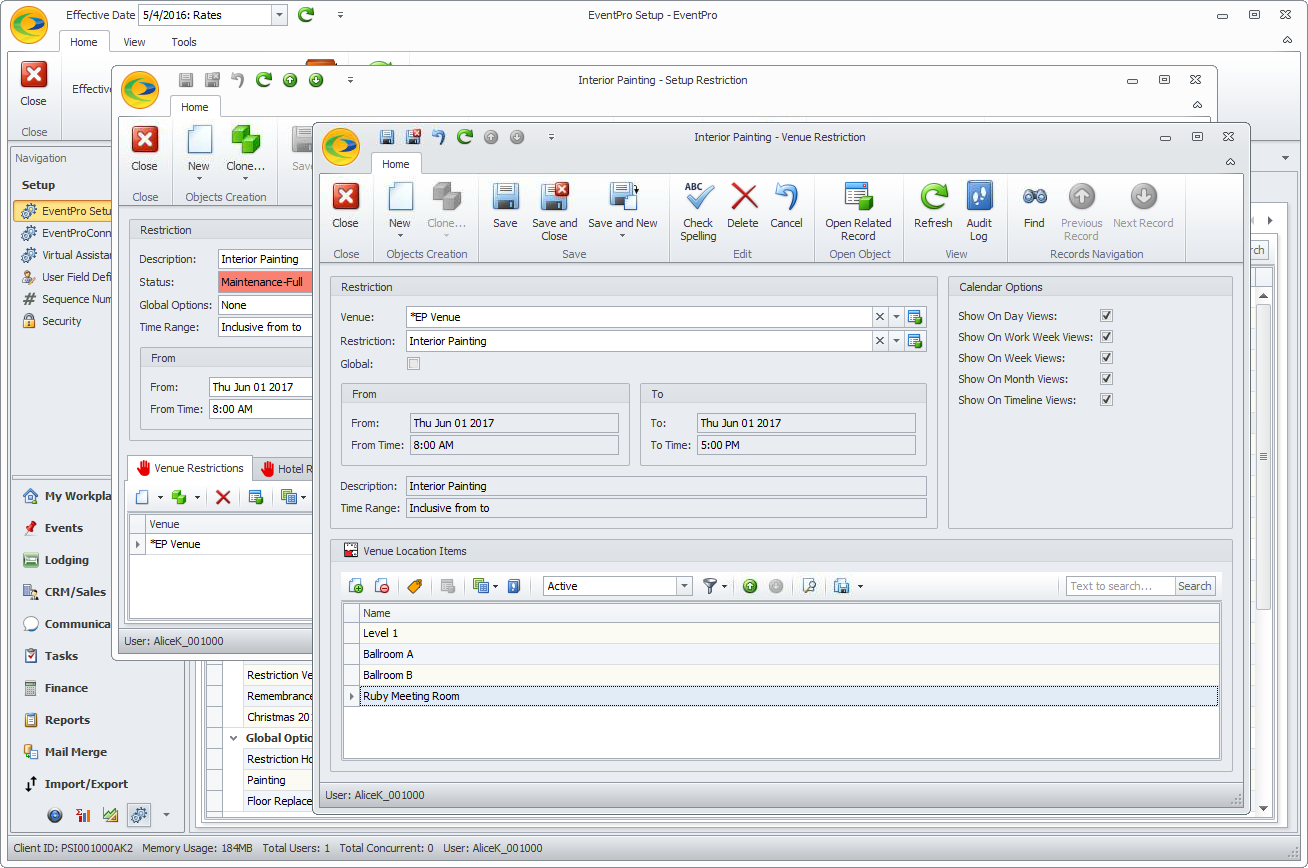1308x868 pixels.
Task: Click the Venue field lookup icon
Action: [914, 317]
